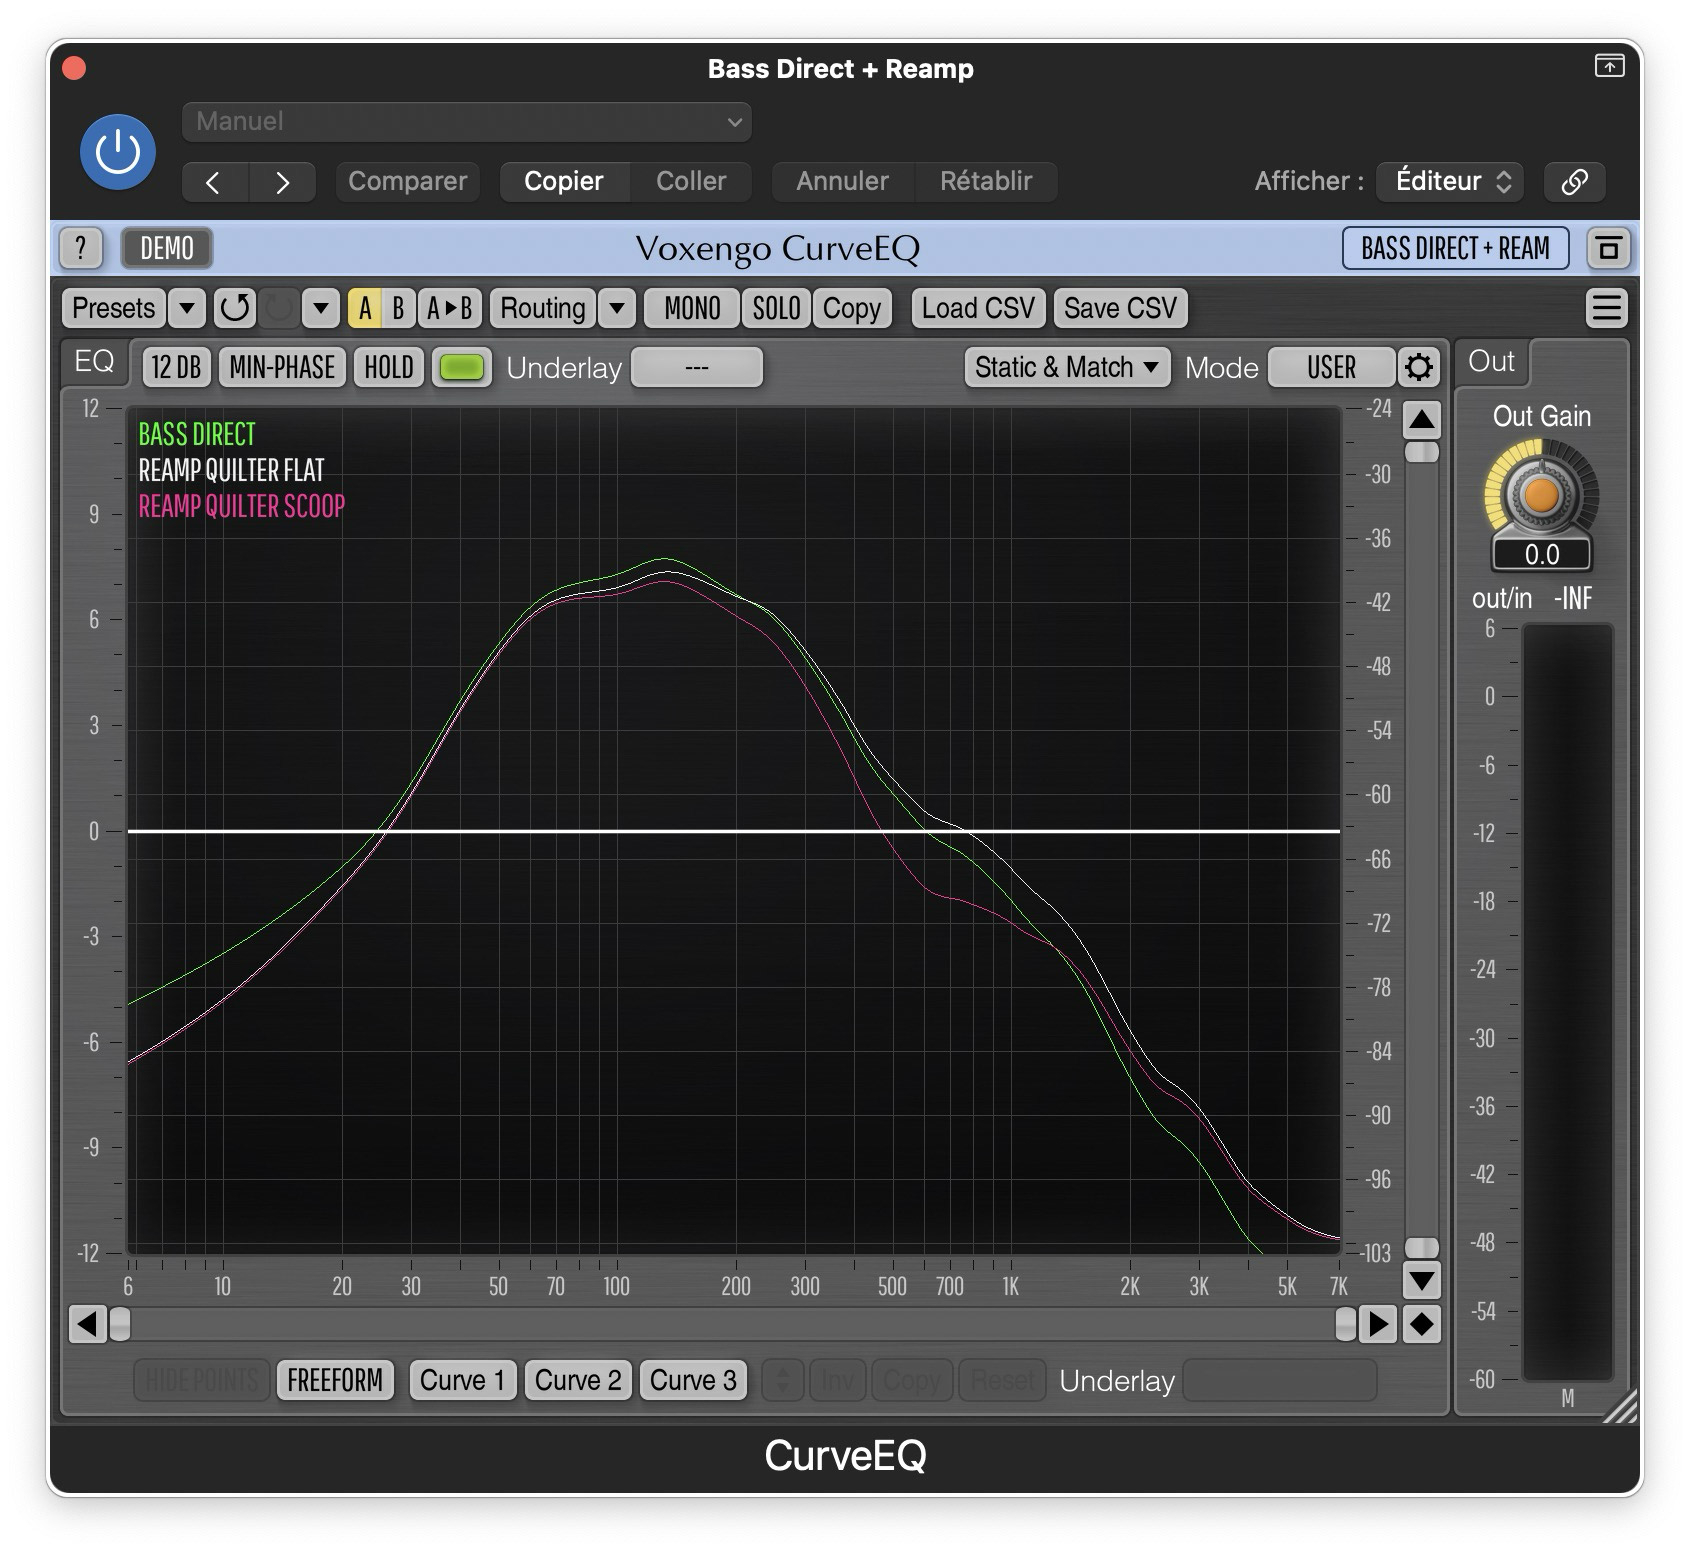Screen dimensions: 1690x1552
Task: Select the EQ tab
Action: tap(95, 361)
